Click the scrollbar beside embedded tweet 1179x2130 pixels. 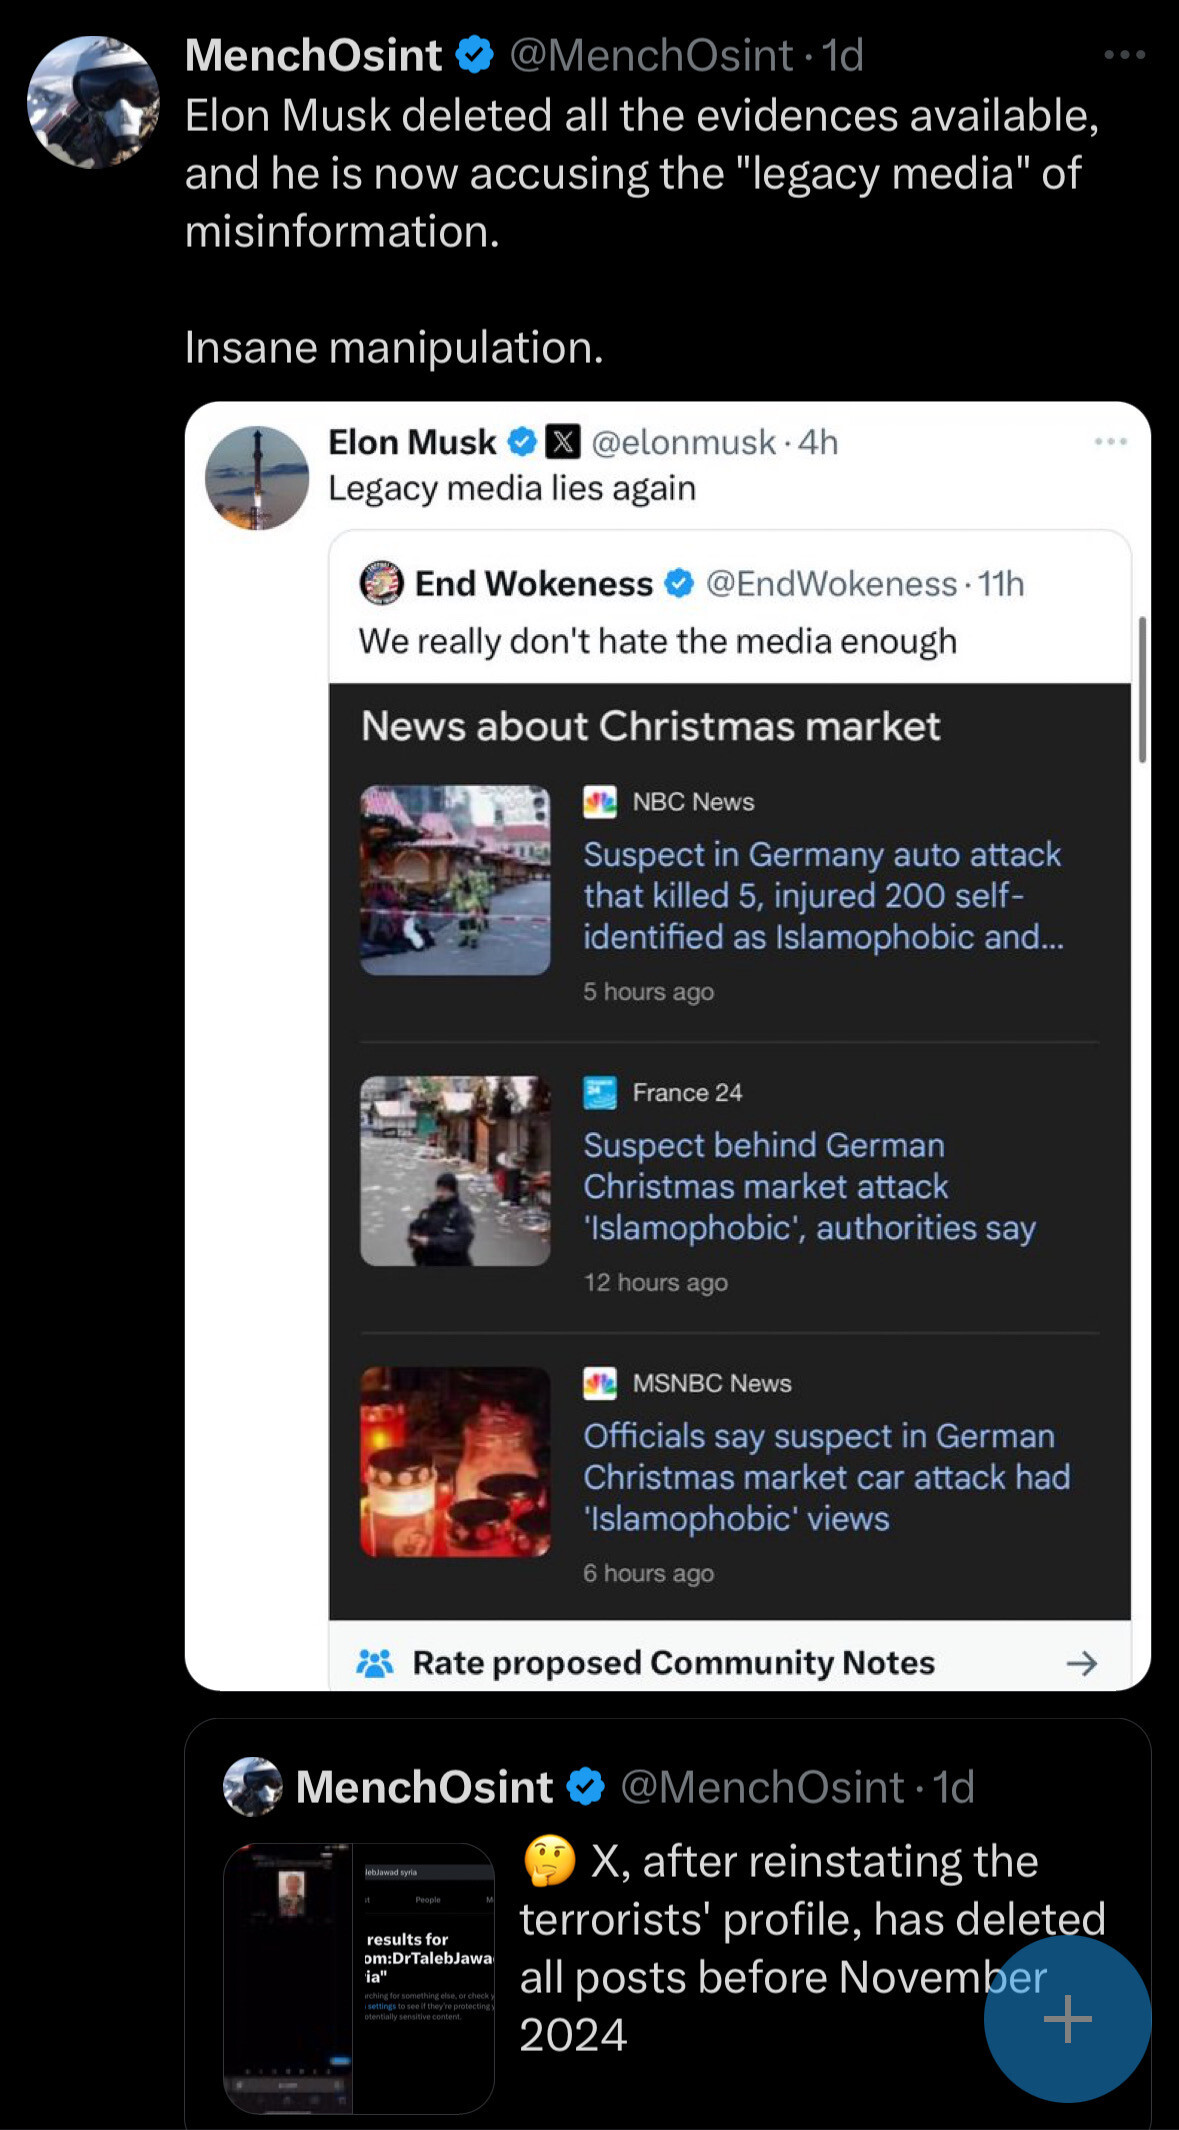point(1141,690)
